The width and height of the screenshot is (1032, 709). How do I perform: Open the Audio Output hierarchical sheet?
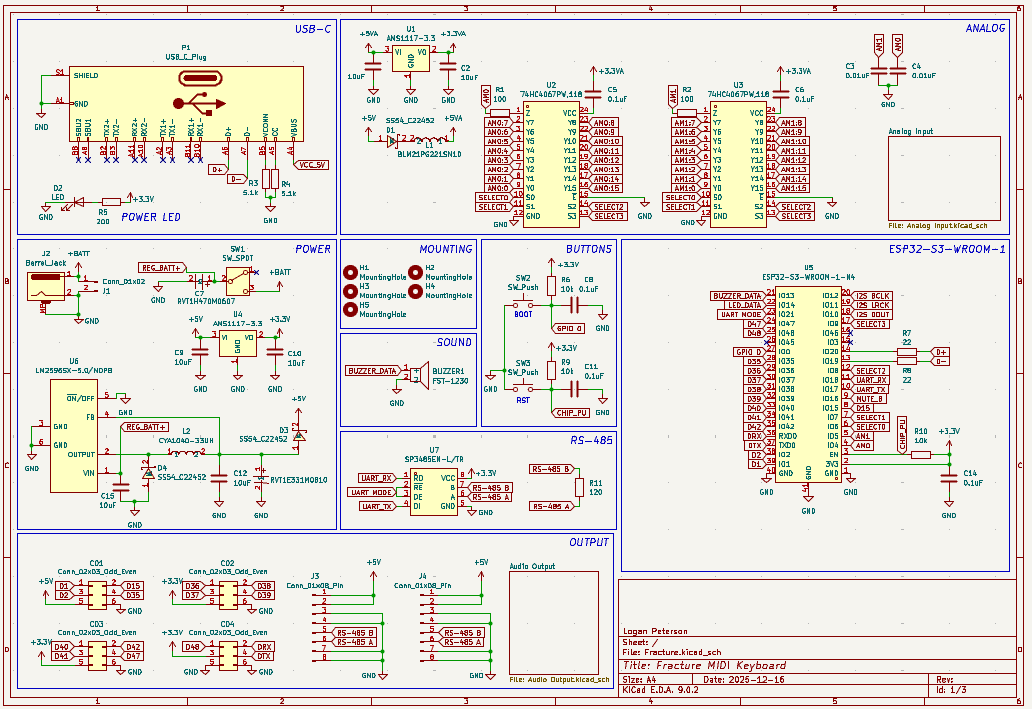pyautogui.click(x=551, y=622)
